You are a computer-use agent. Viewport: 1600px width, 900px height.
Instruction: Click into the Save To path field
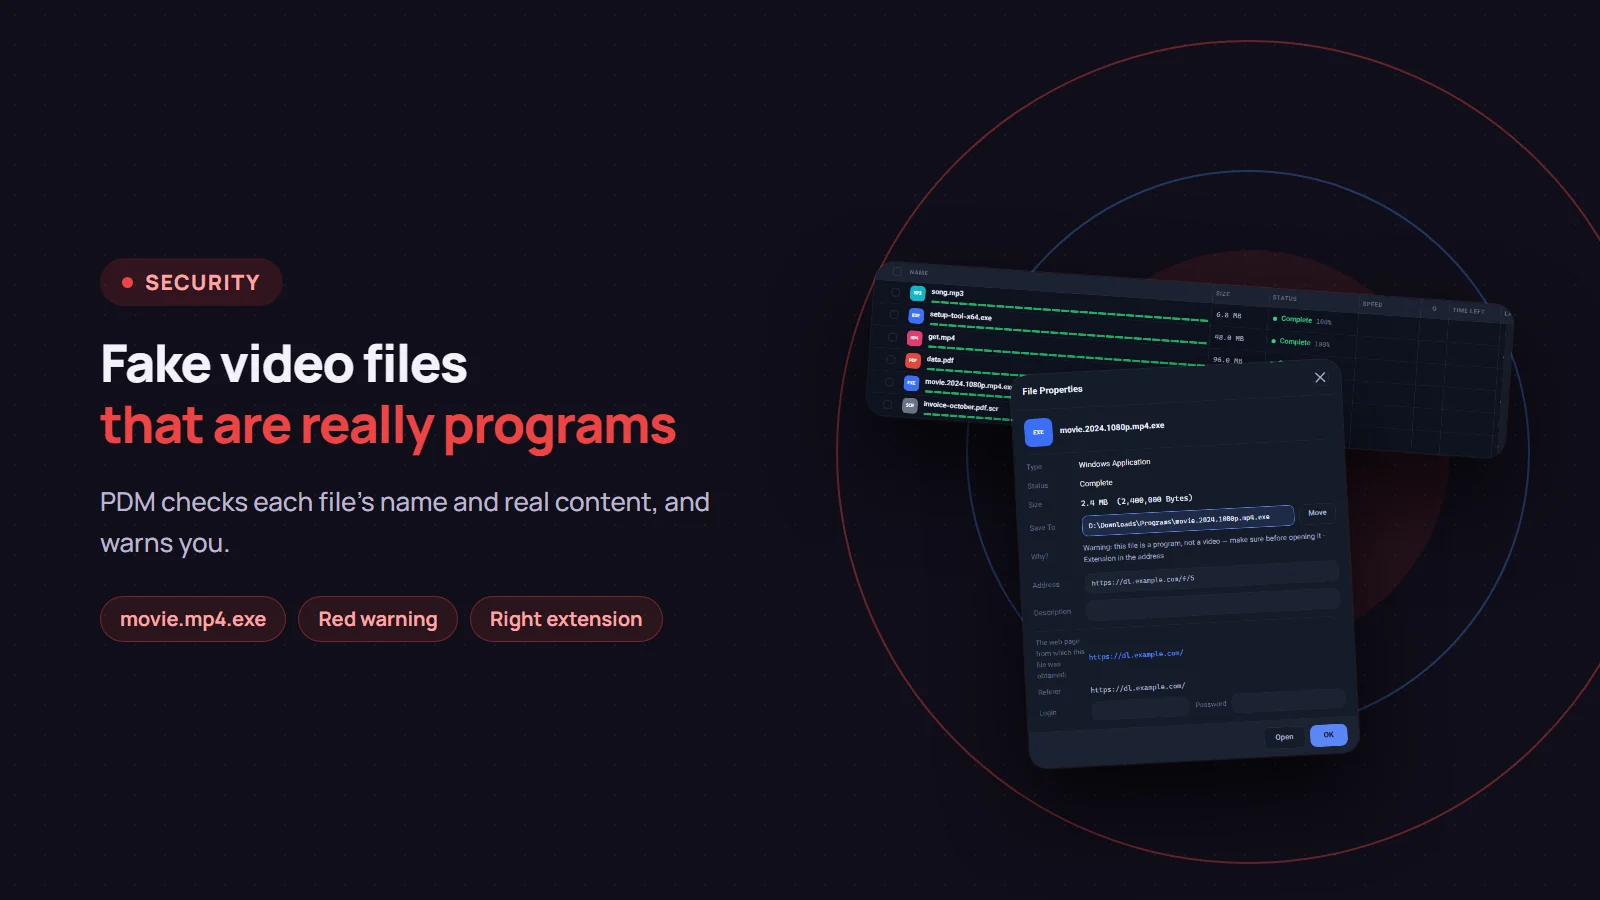1188,520
